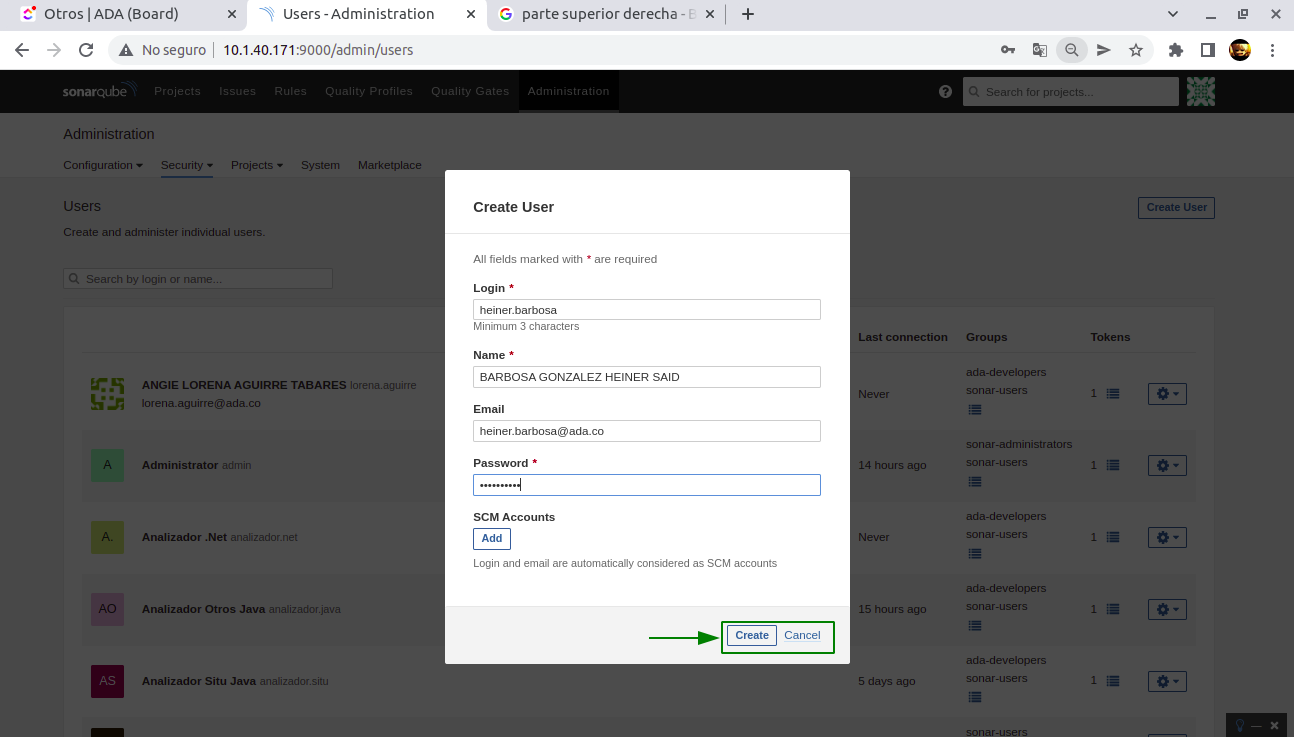Open the help question mark icon

click(x=945, y=91)
